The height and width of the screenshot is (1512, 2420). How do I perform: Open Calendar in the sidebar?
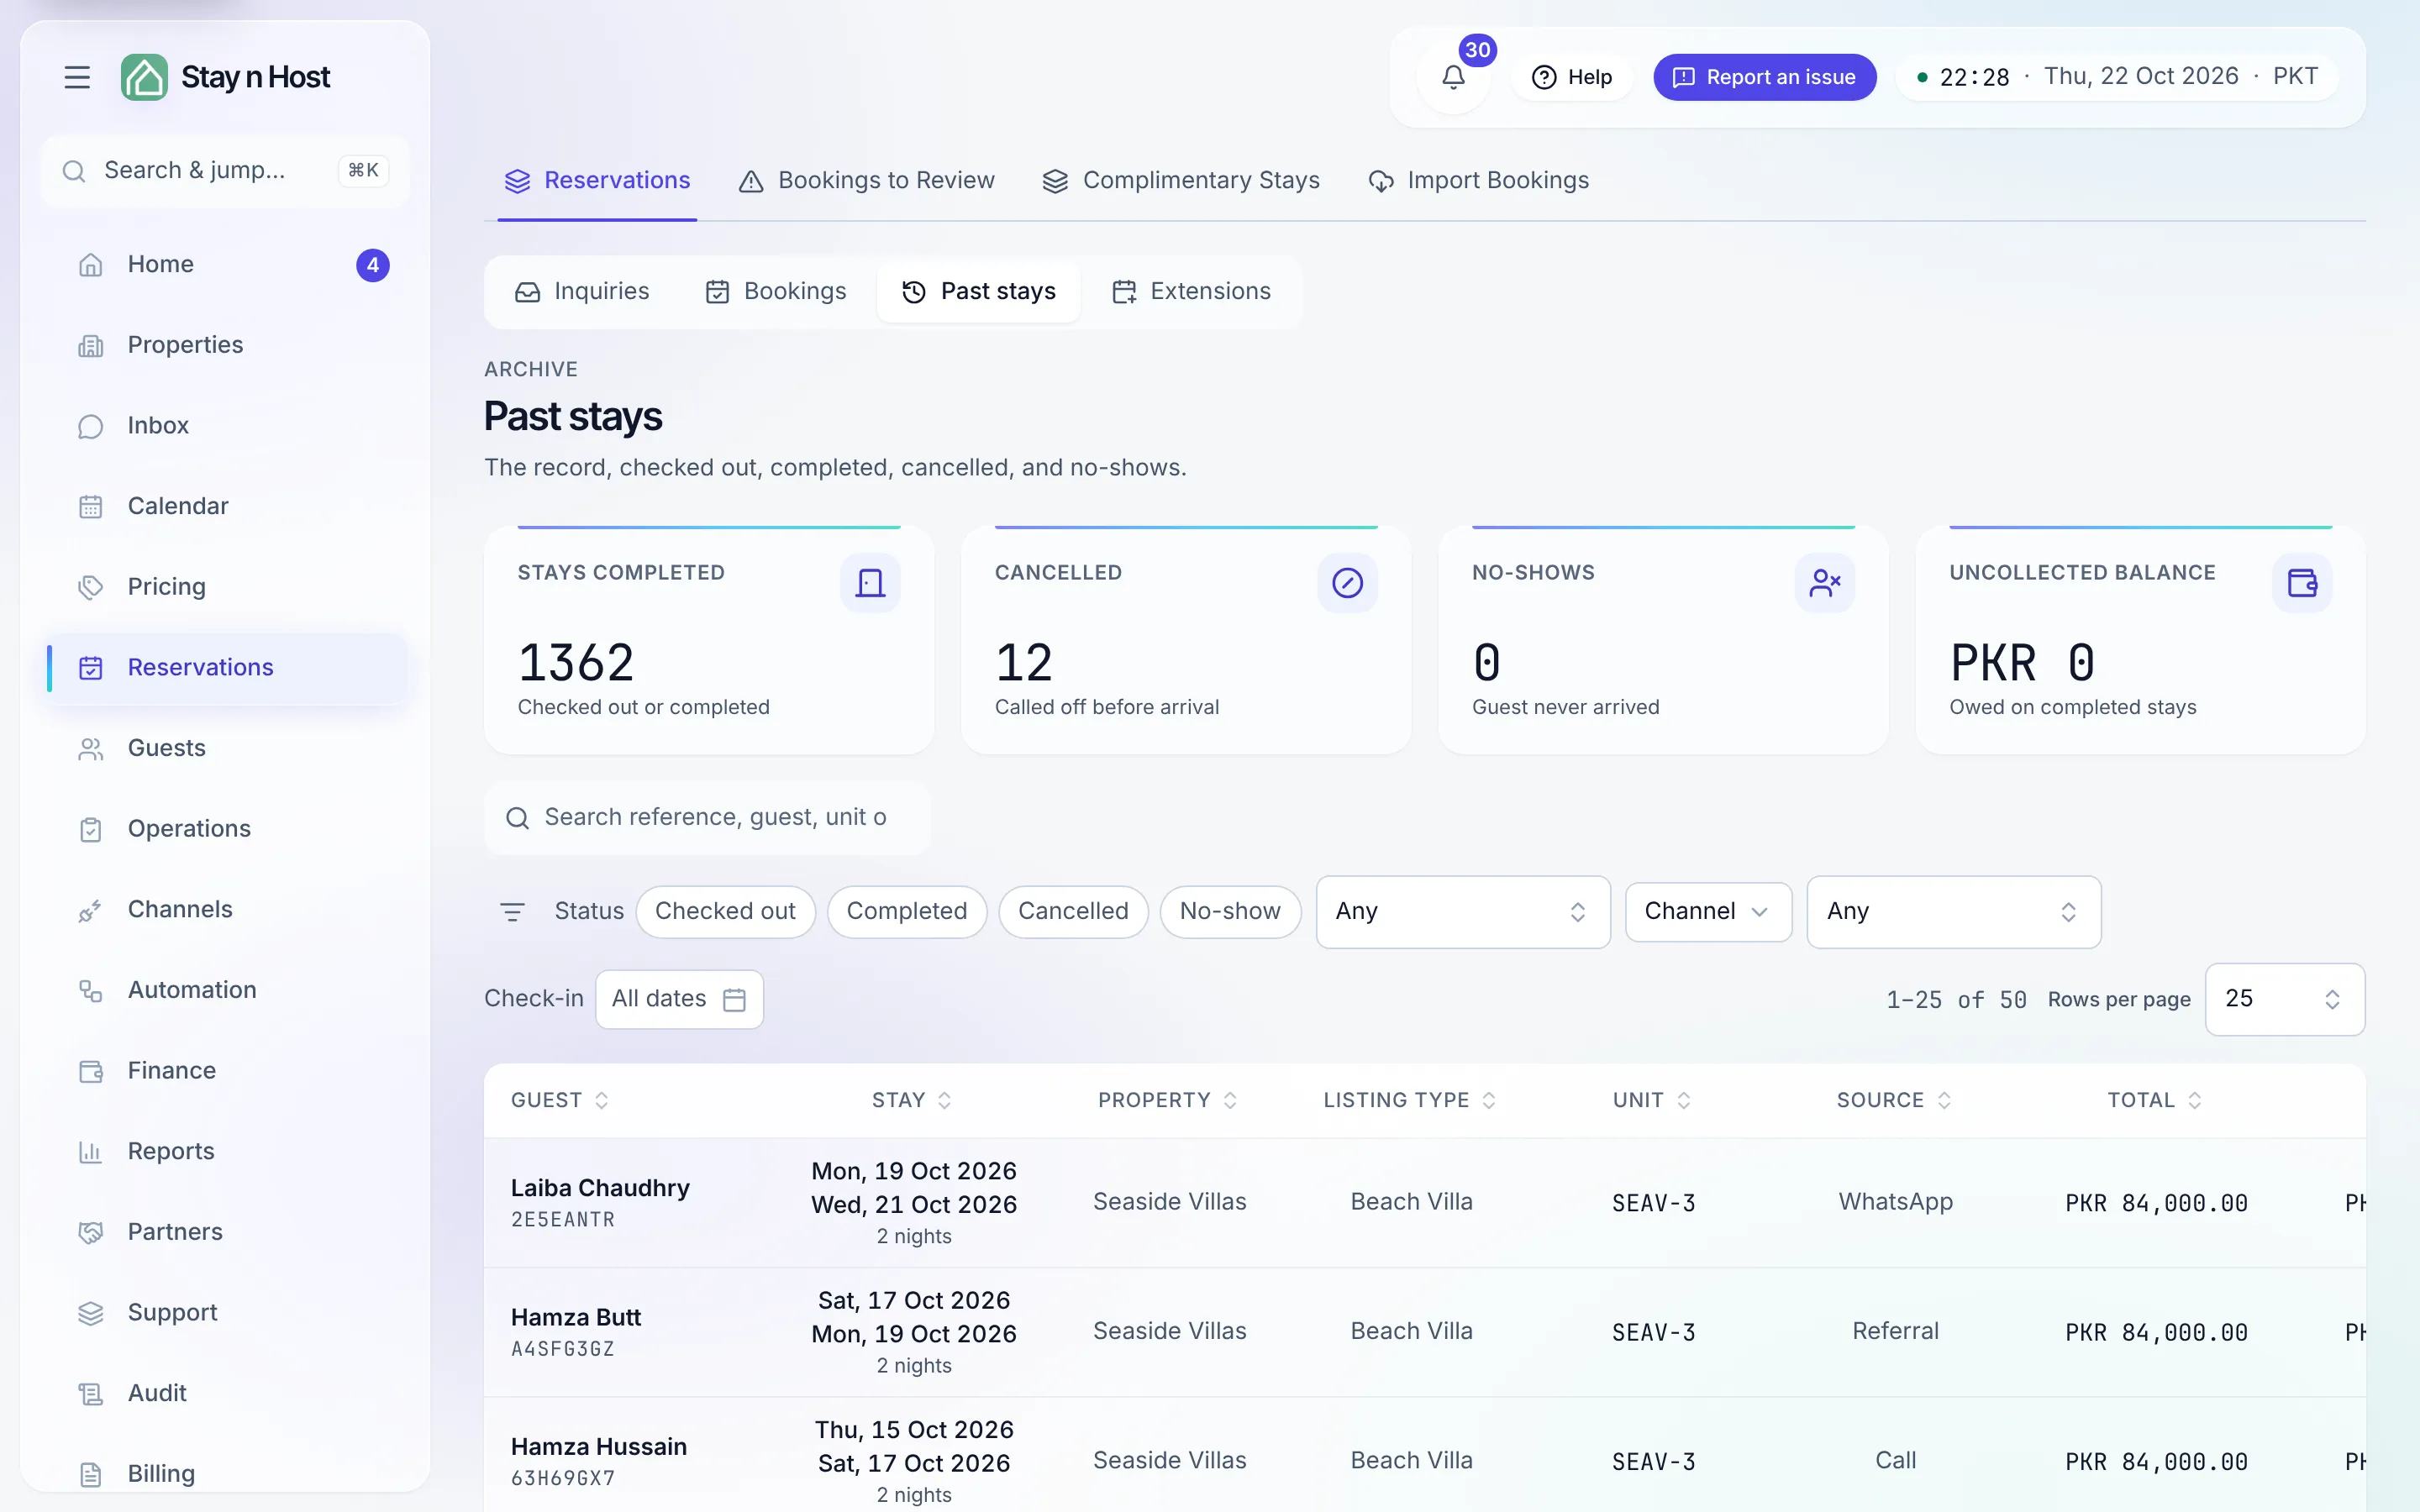click(x=227, y=506)
